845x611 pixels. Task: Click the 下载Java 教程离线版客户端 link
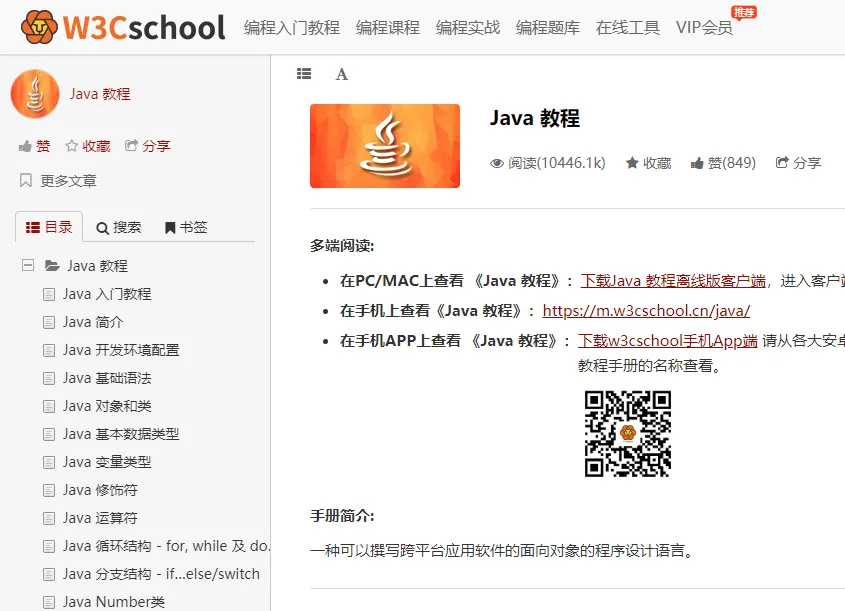click(673, 281)
